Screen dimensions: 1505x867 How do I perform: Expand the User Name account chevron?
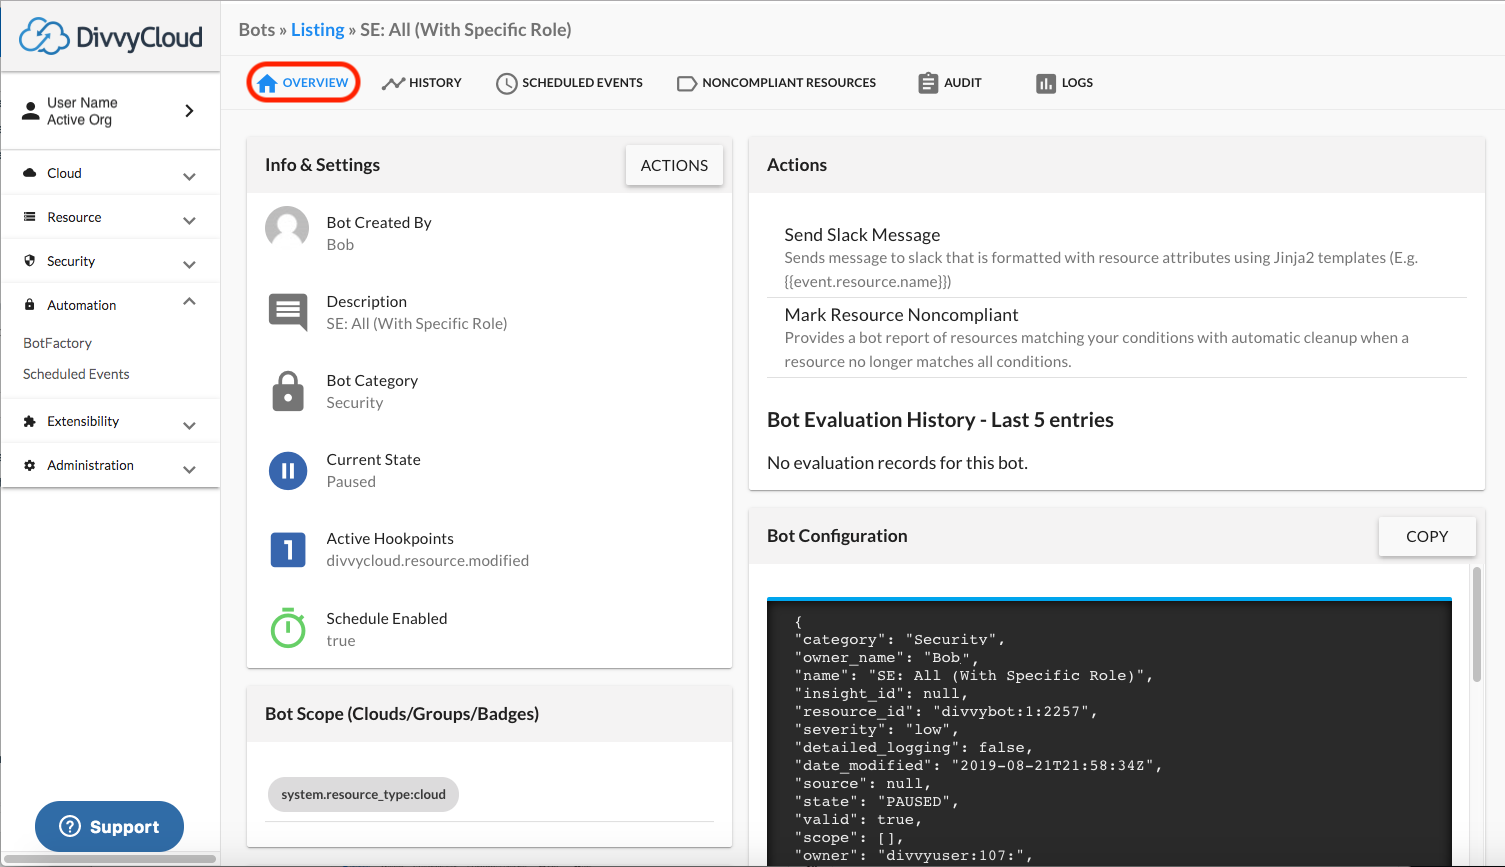coord(189,110)
